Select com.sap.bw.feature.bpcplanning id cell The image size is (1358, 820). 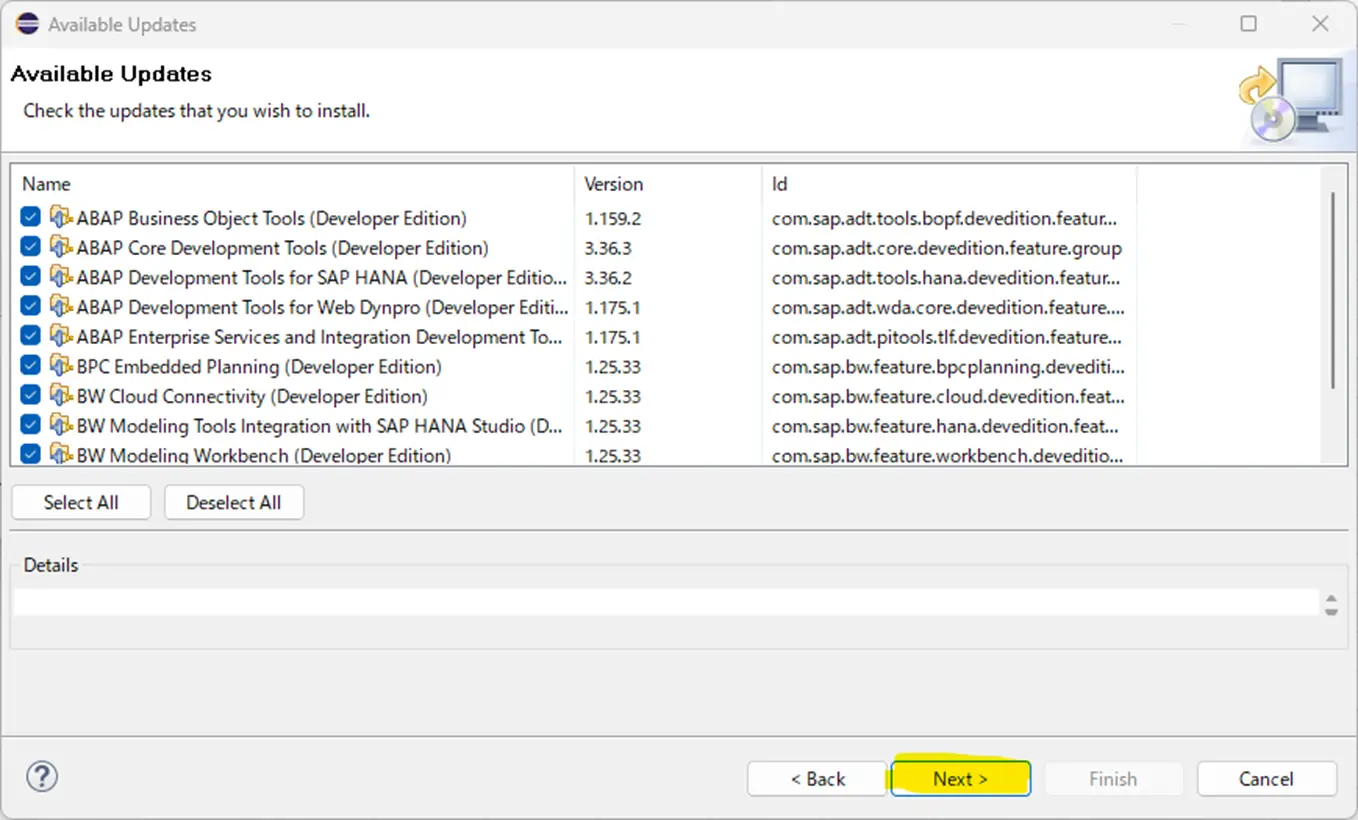tap(948, 367)
